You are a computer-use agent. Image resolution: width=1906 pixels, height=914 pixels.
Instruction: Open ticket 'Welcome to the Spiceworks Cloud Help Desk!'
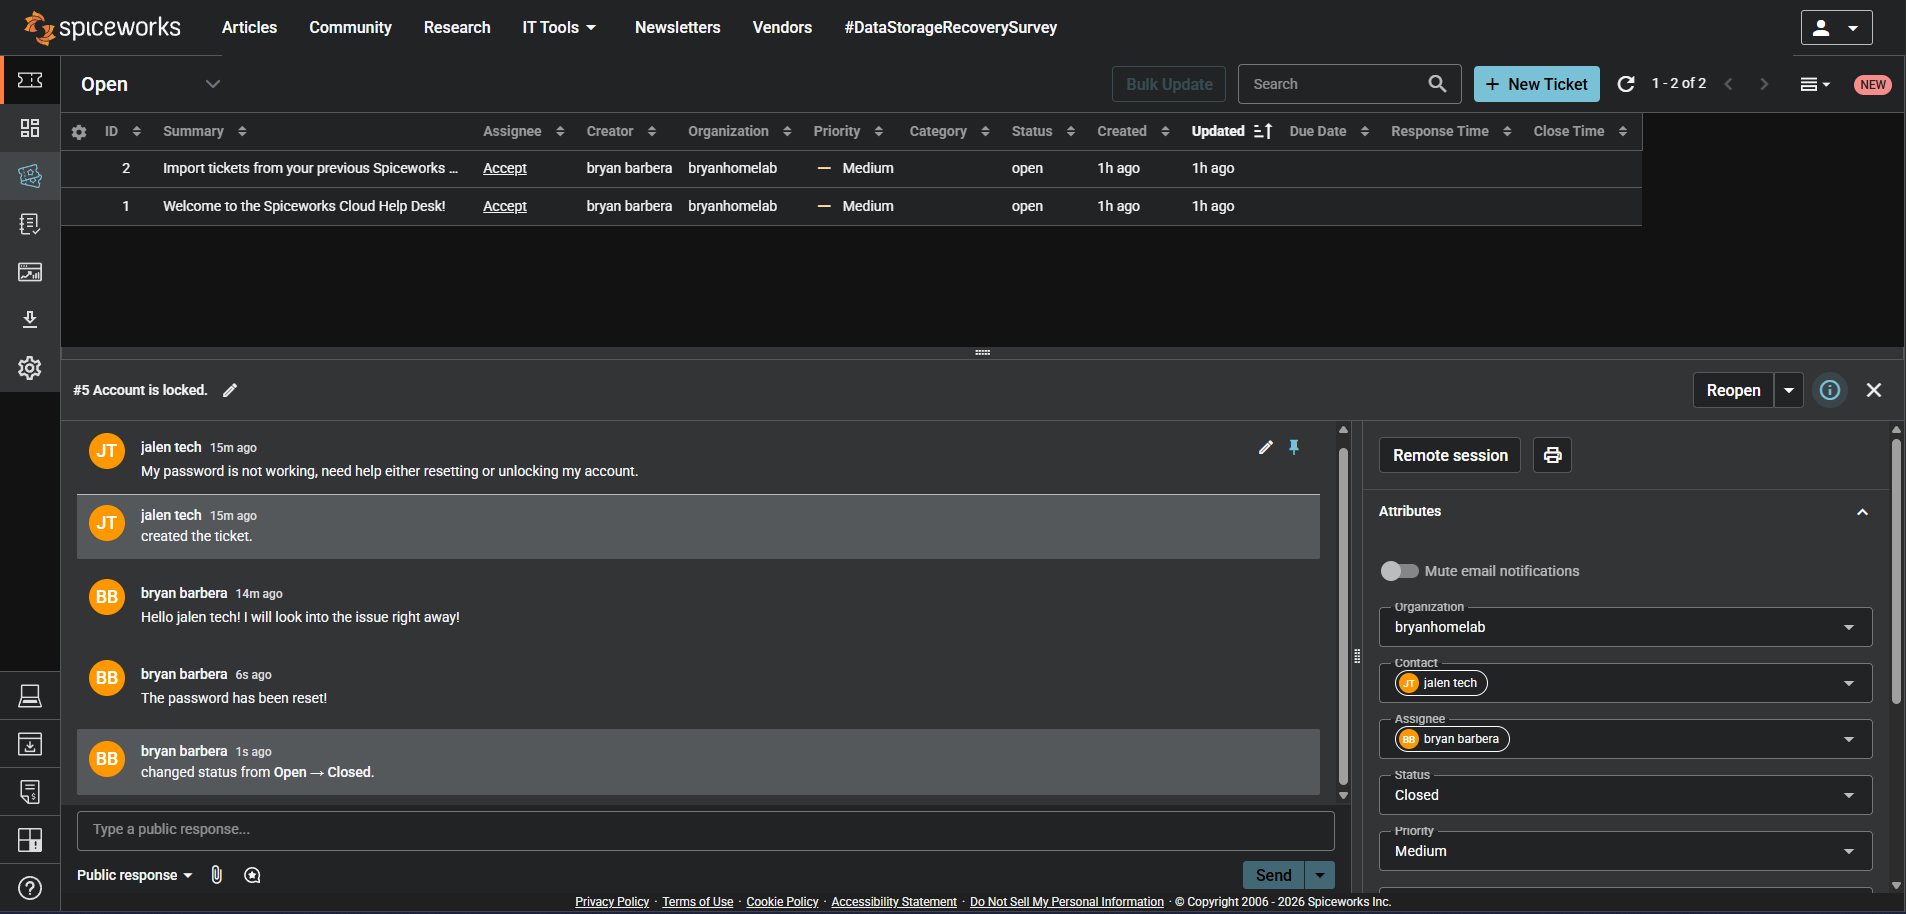(x=304, y=206)
